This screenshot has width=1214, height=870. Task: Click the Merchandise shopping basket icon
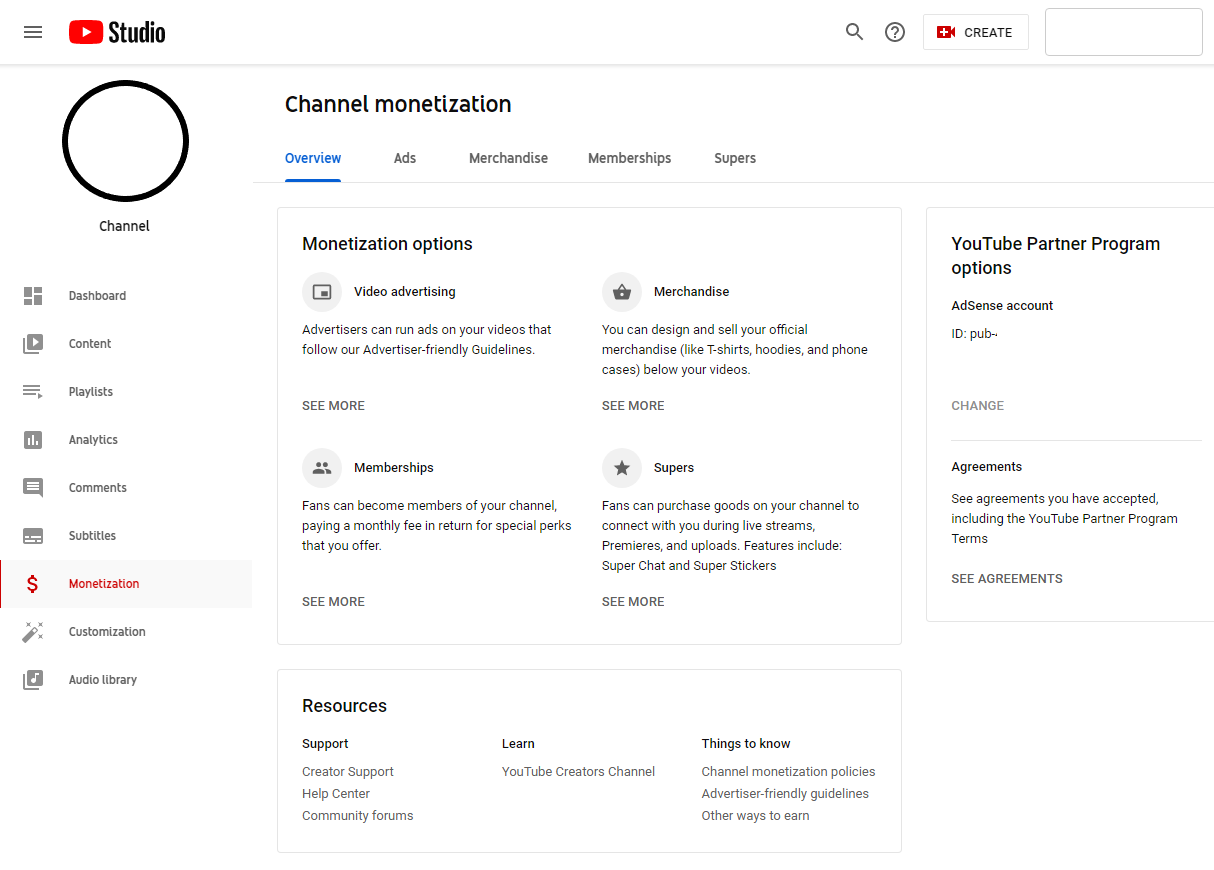click(x=622, y=292)
